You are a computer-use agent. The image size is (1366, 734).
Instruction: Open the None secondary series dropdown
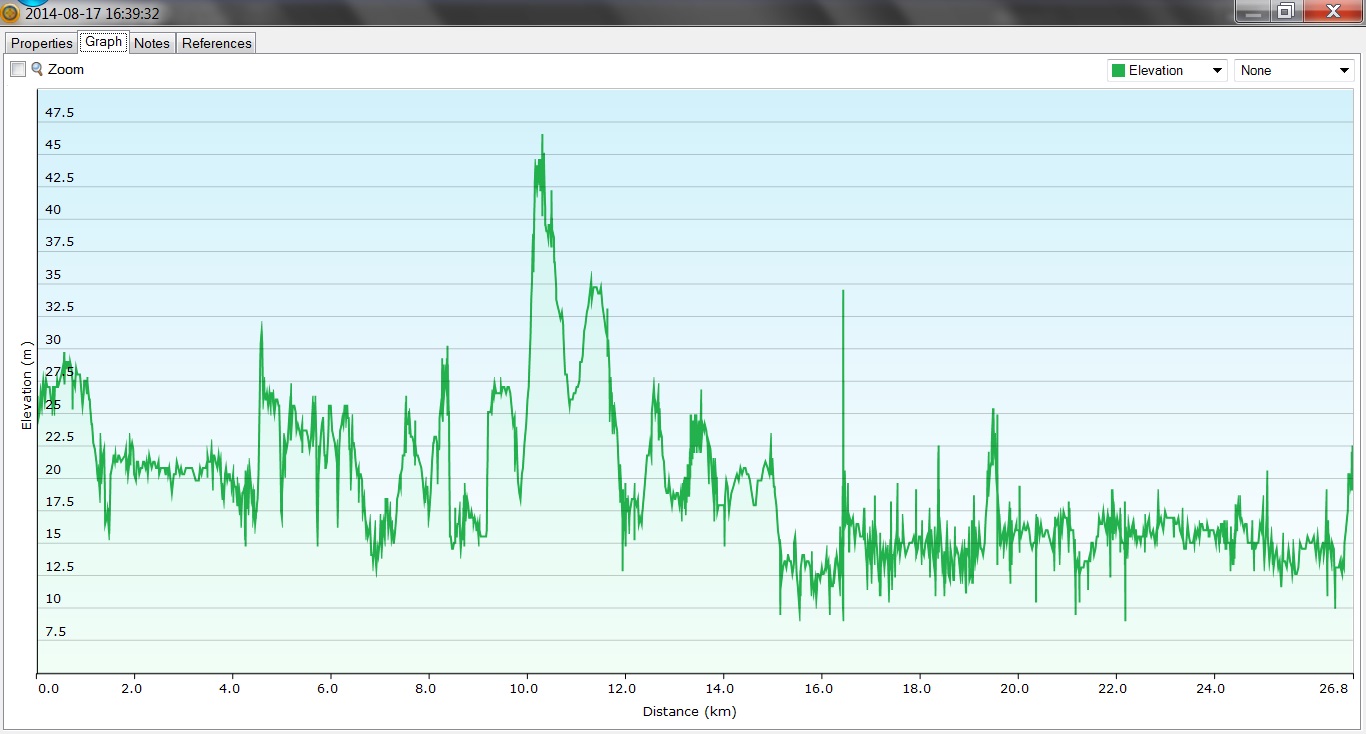click(1294, 71)
